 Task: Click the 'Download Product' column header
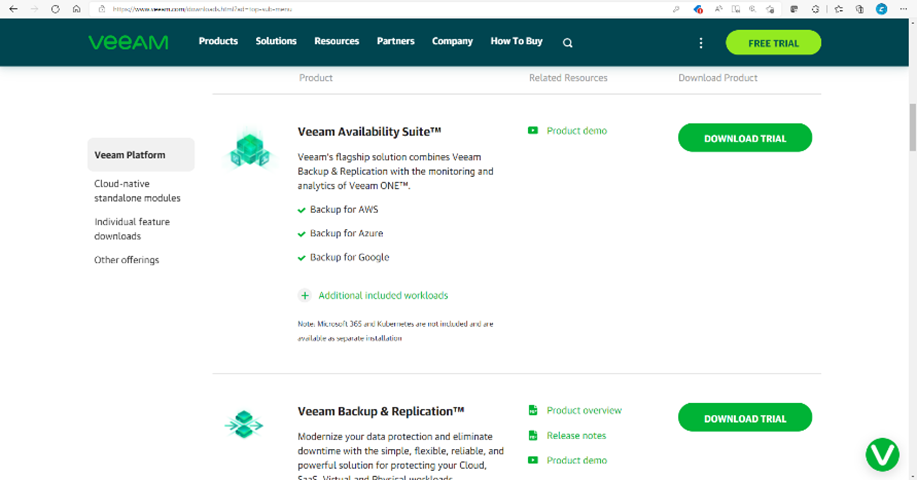coord(718,78)
